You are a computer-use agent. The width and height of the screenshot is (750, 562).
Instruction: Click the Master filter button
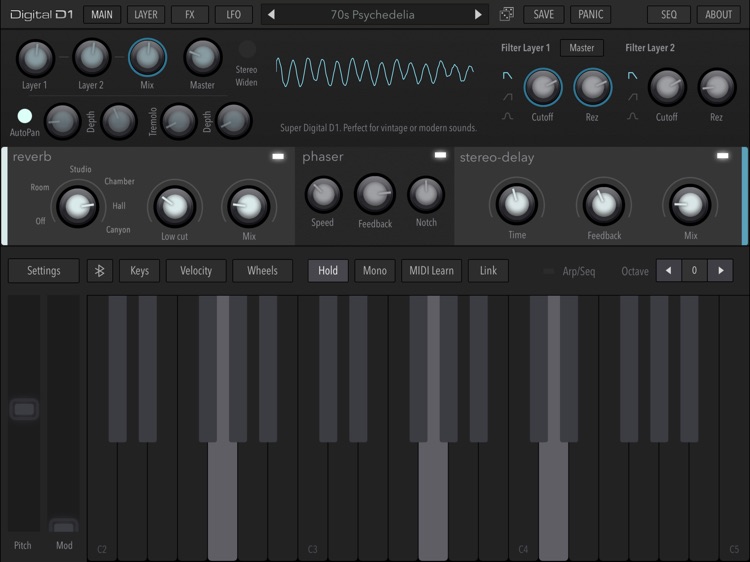(582, 48)
